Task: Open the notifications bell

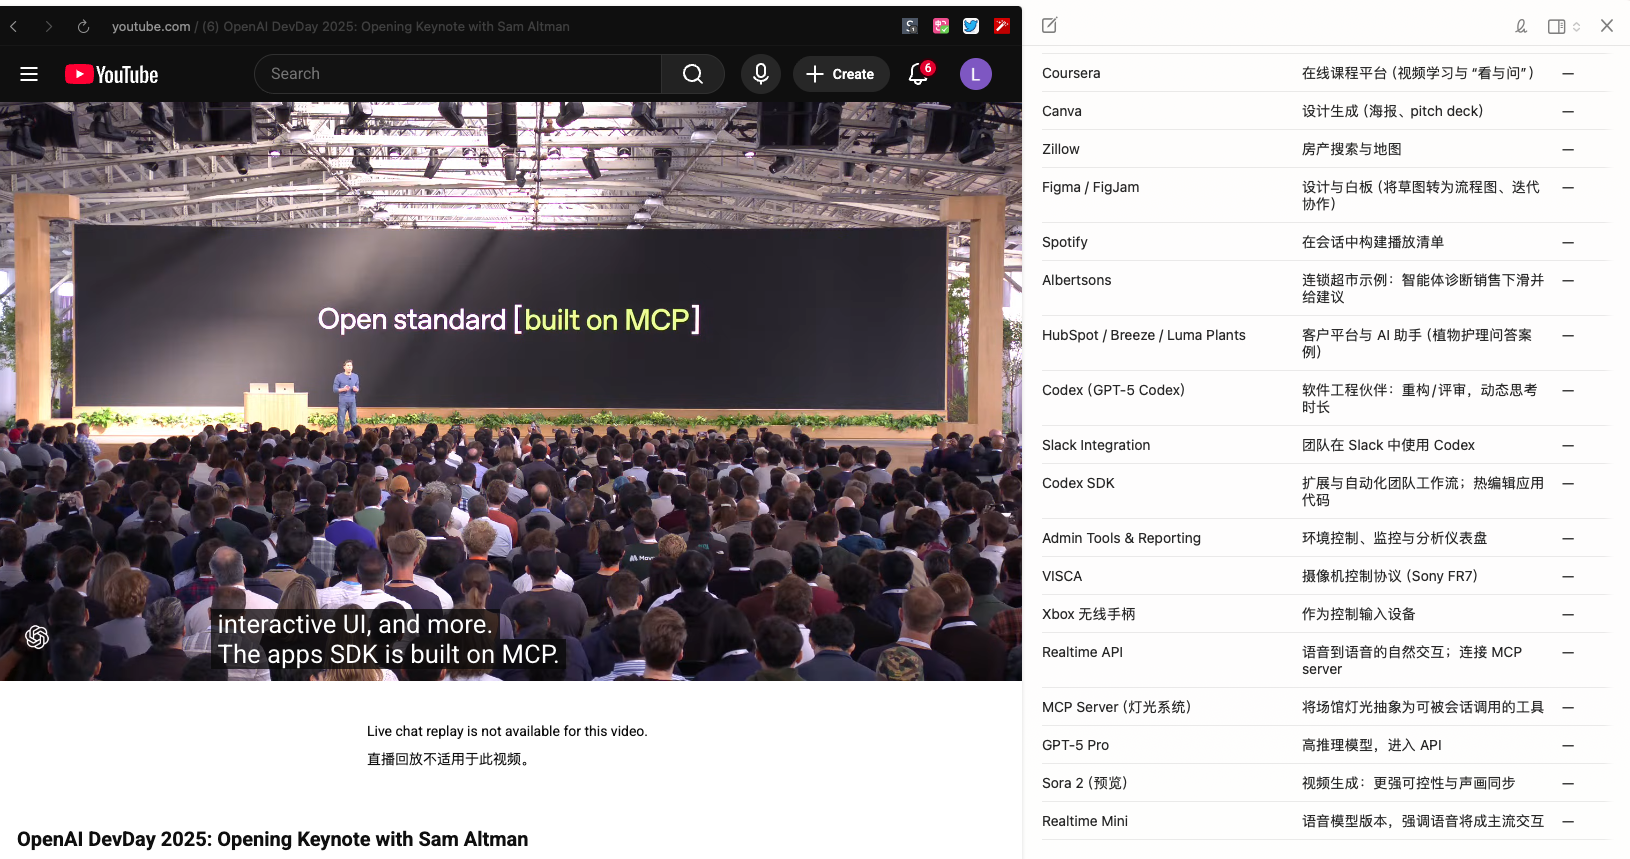Action: [x=918, y=74]
